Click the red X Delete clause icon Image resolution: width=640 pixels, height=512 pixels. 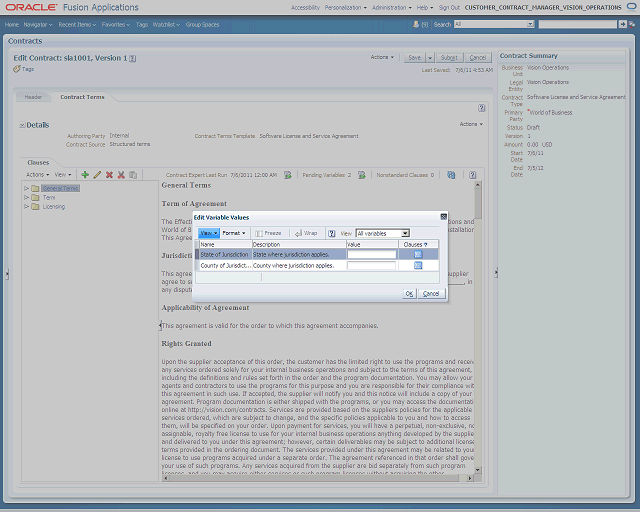click(109, 175)
